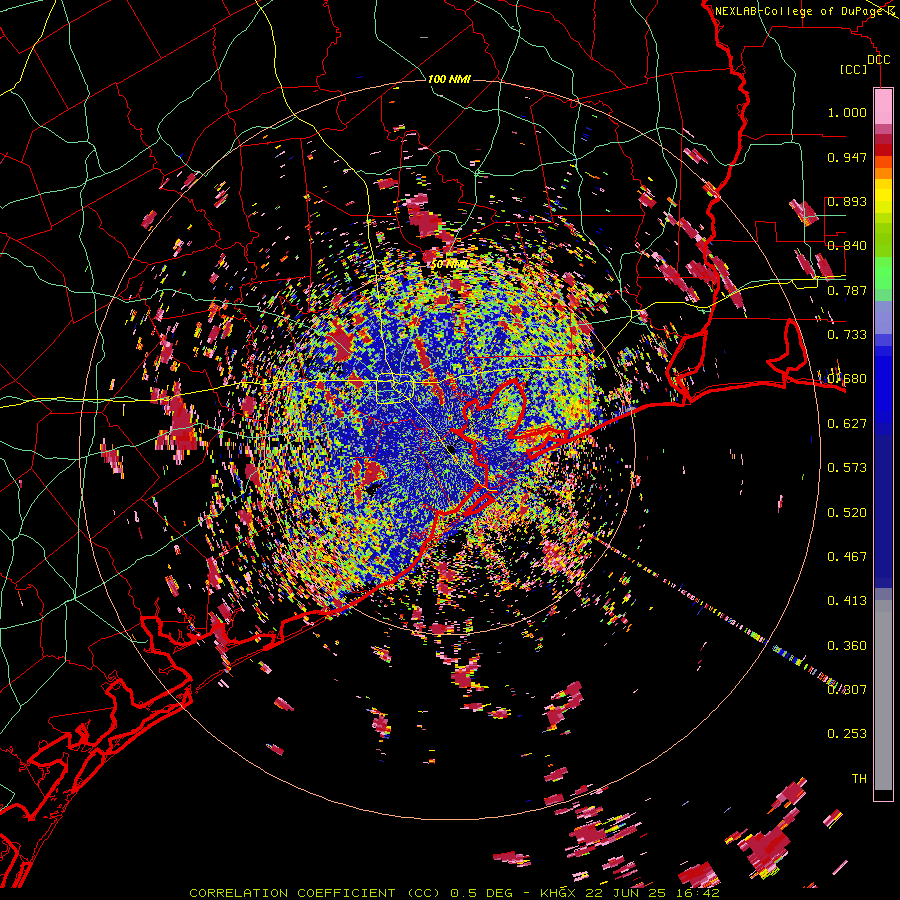Click the [CC] legend heading
This screenshot has height=900, width=900.
(x=853, y=69)
